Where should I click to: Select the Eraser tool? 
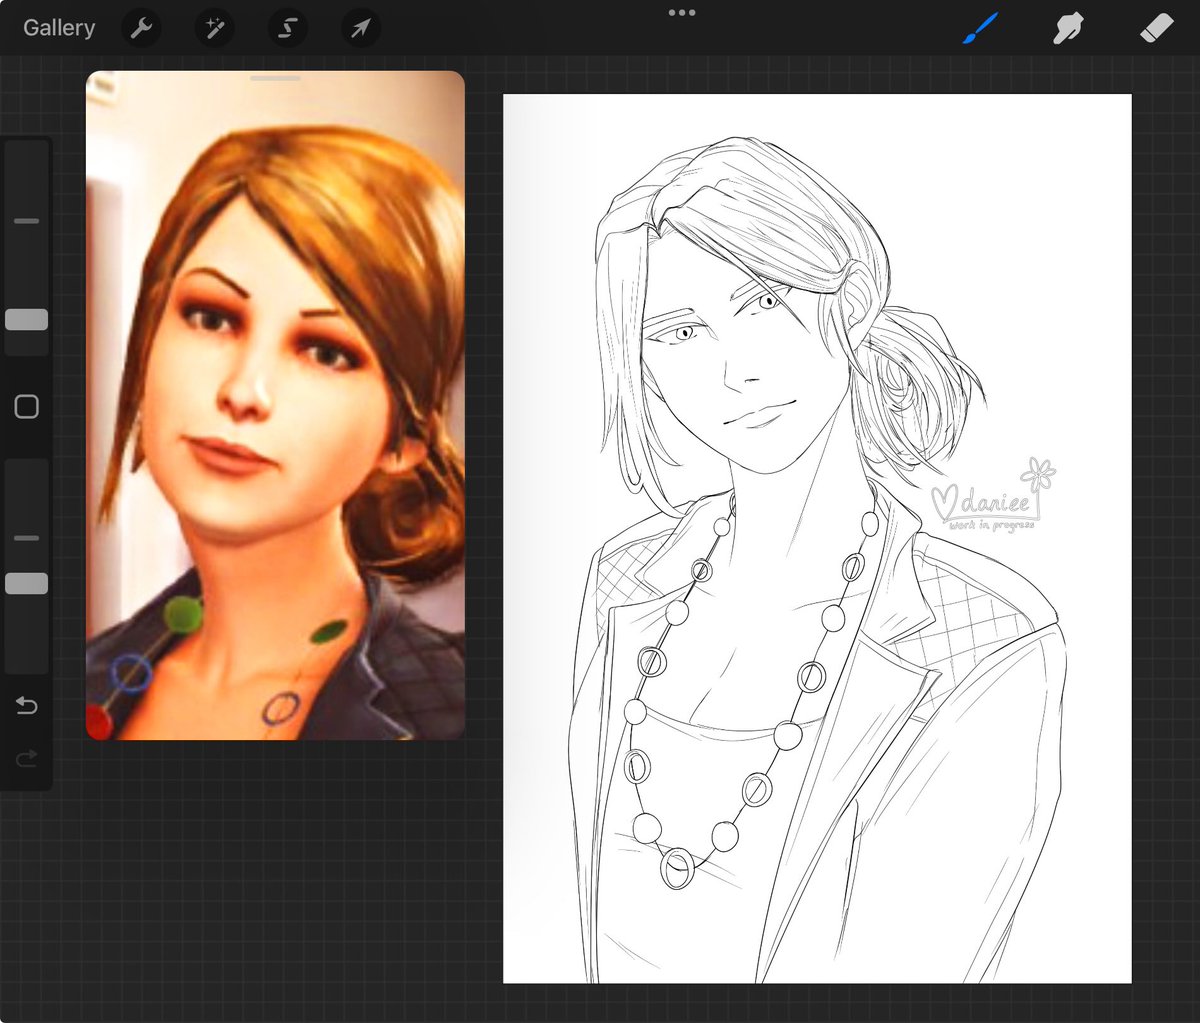pyautogui.click(x=1156, y=28)
